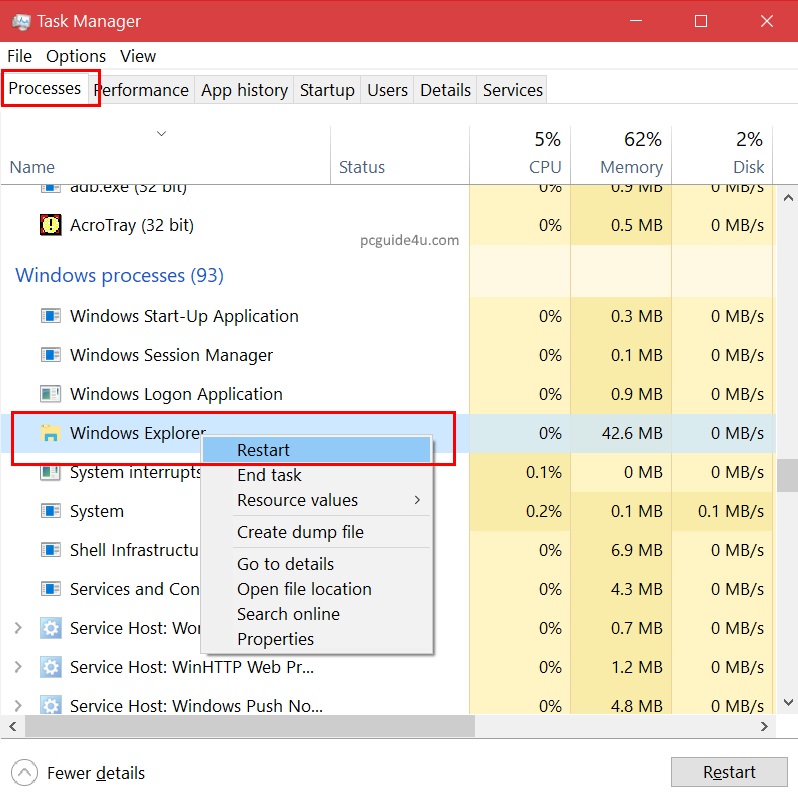The height and width of the screenshot is (804, 798).
Task: Sort processes by Memory column header
Action: tap(630, 155)
